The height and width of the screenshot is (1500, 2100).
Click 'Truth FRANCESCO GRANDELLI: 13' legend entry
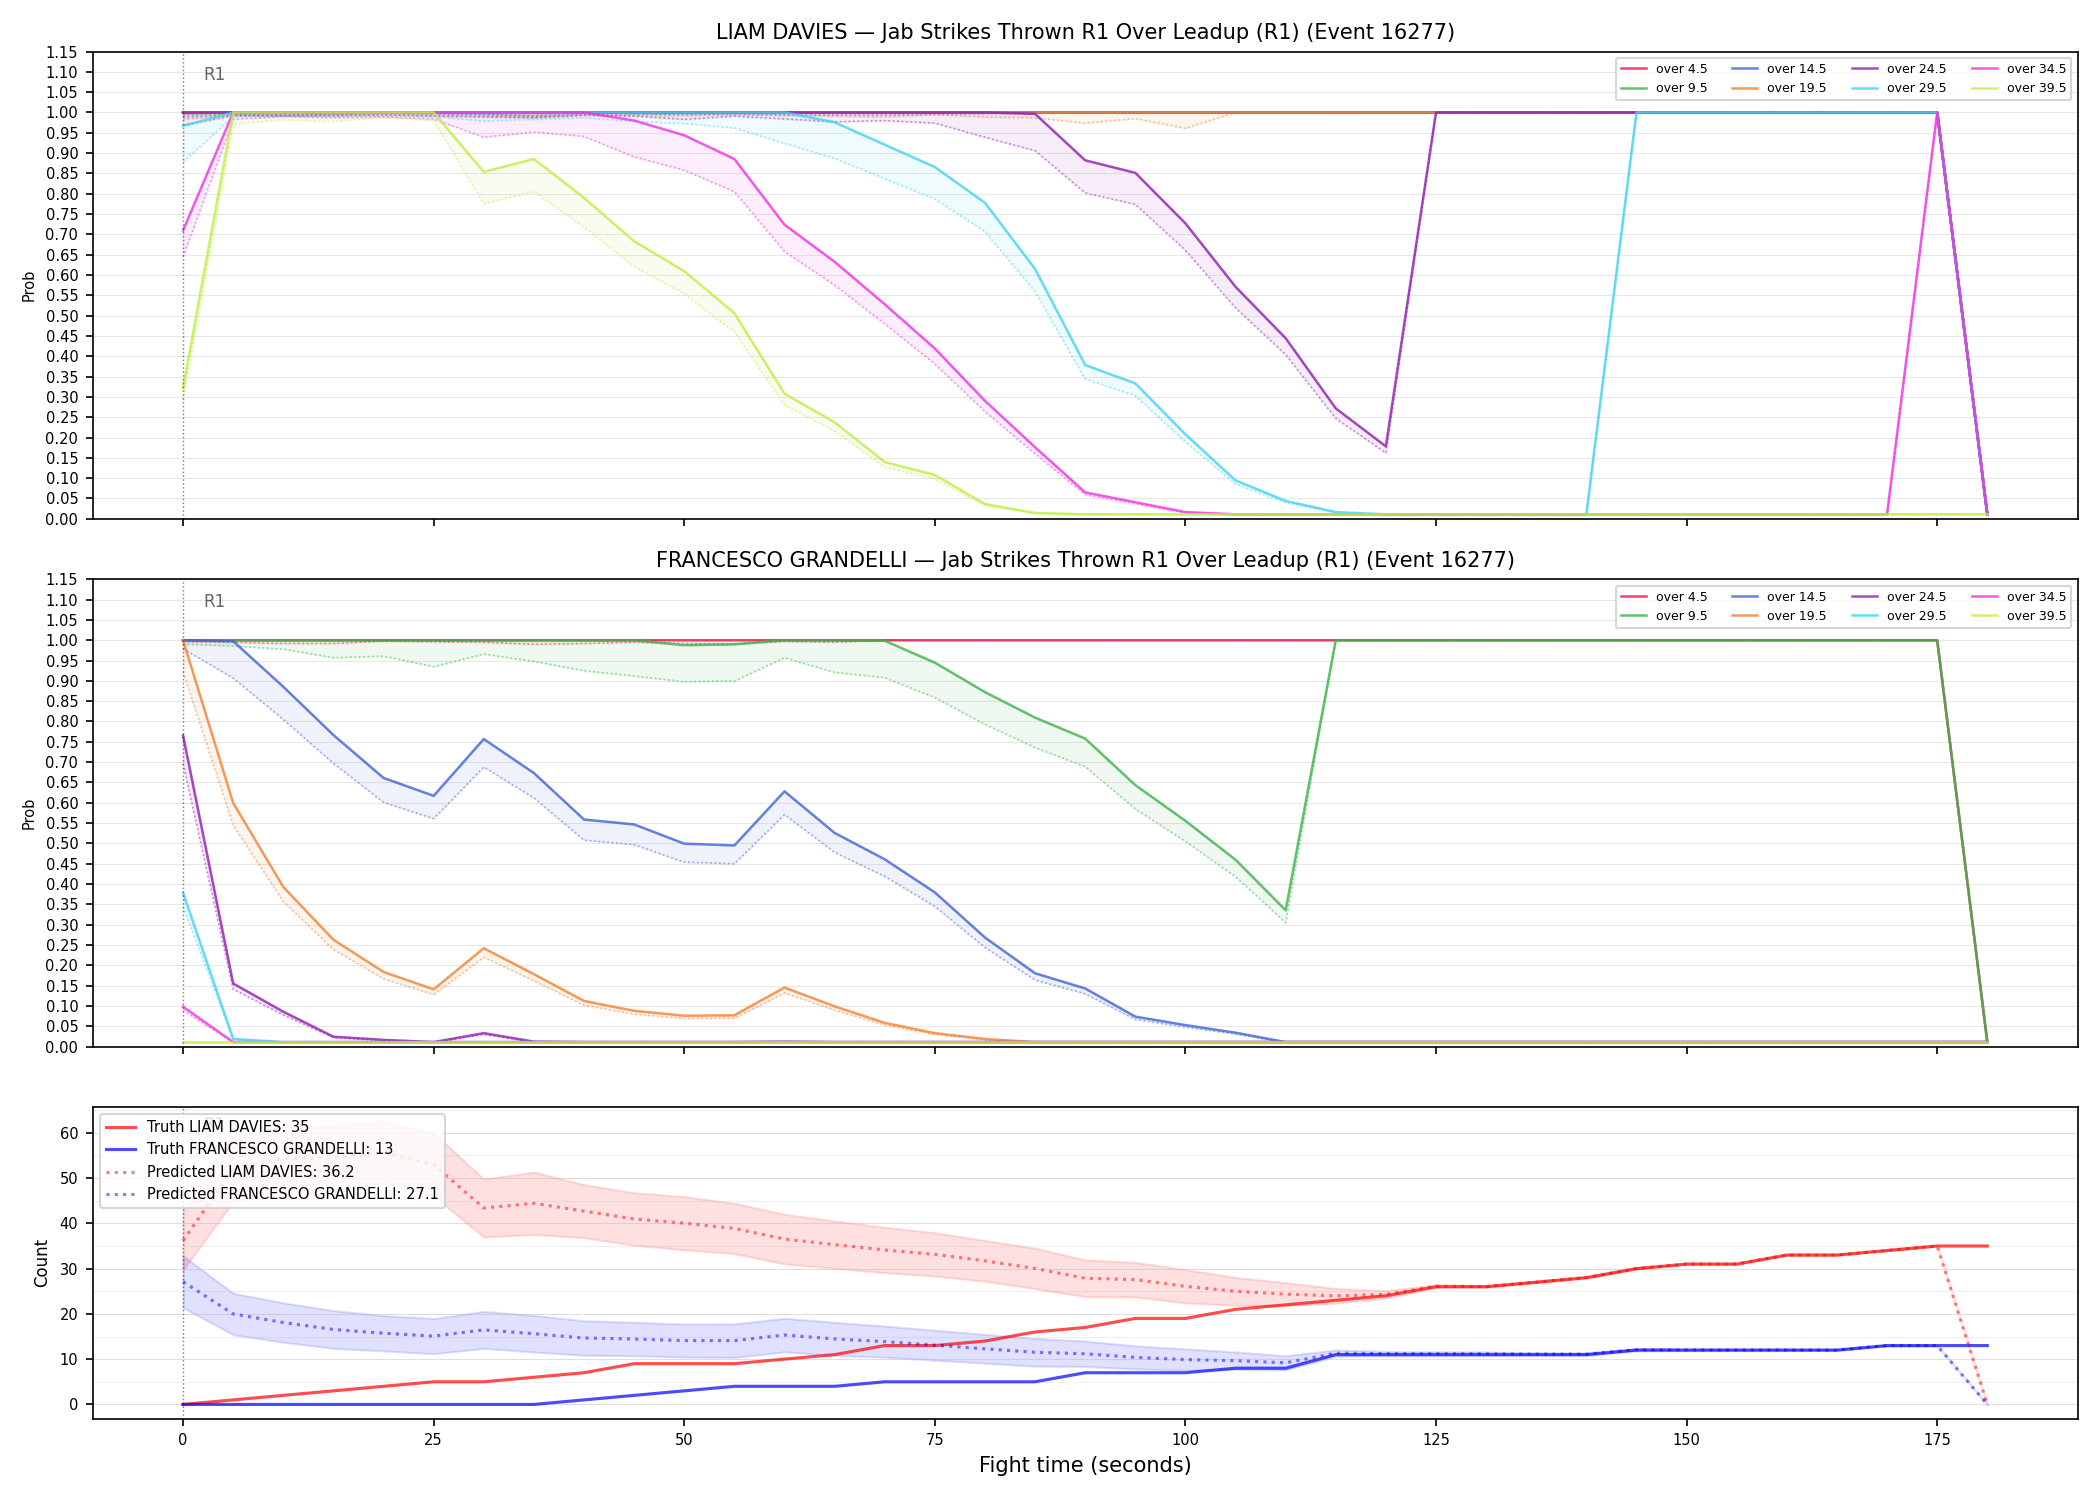pos(249,1149)
